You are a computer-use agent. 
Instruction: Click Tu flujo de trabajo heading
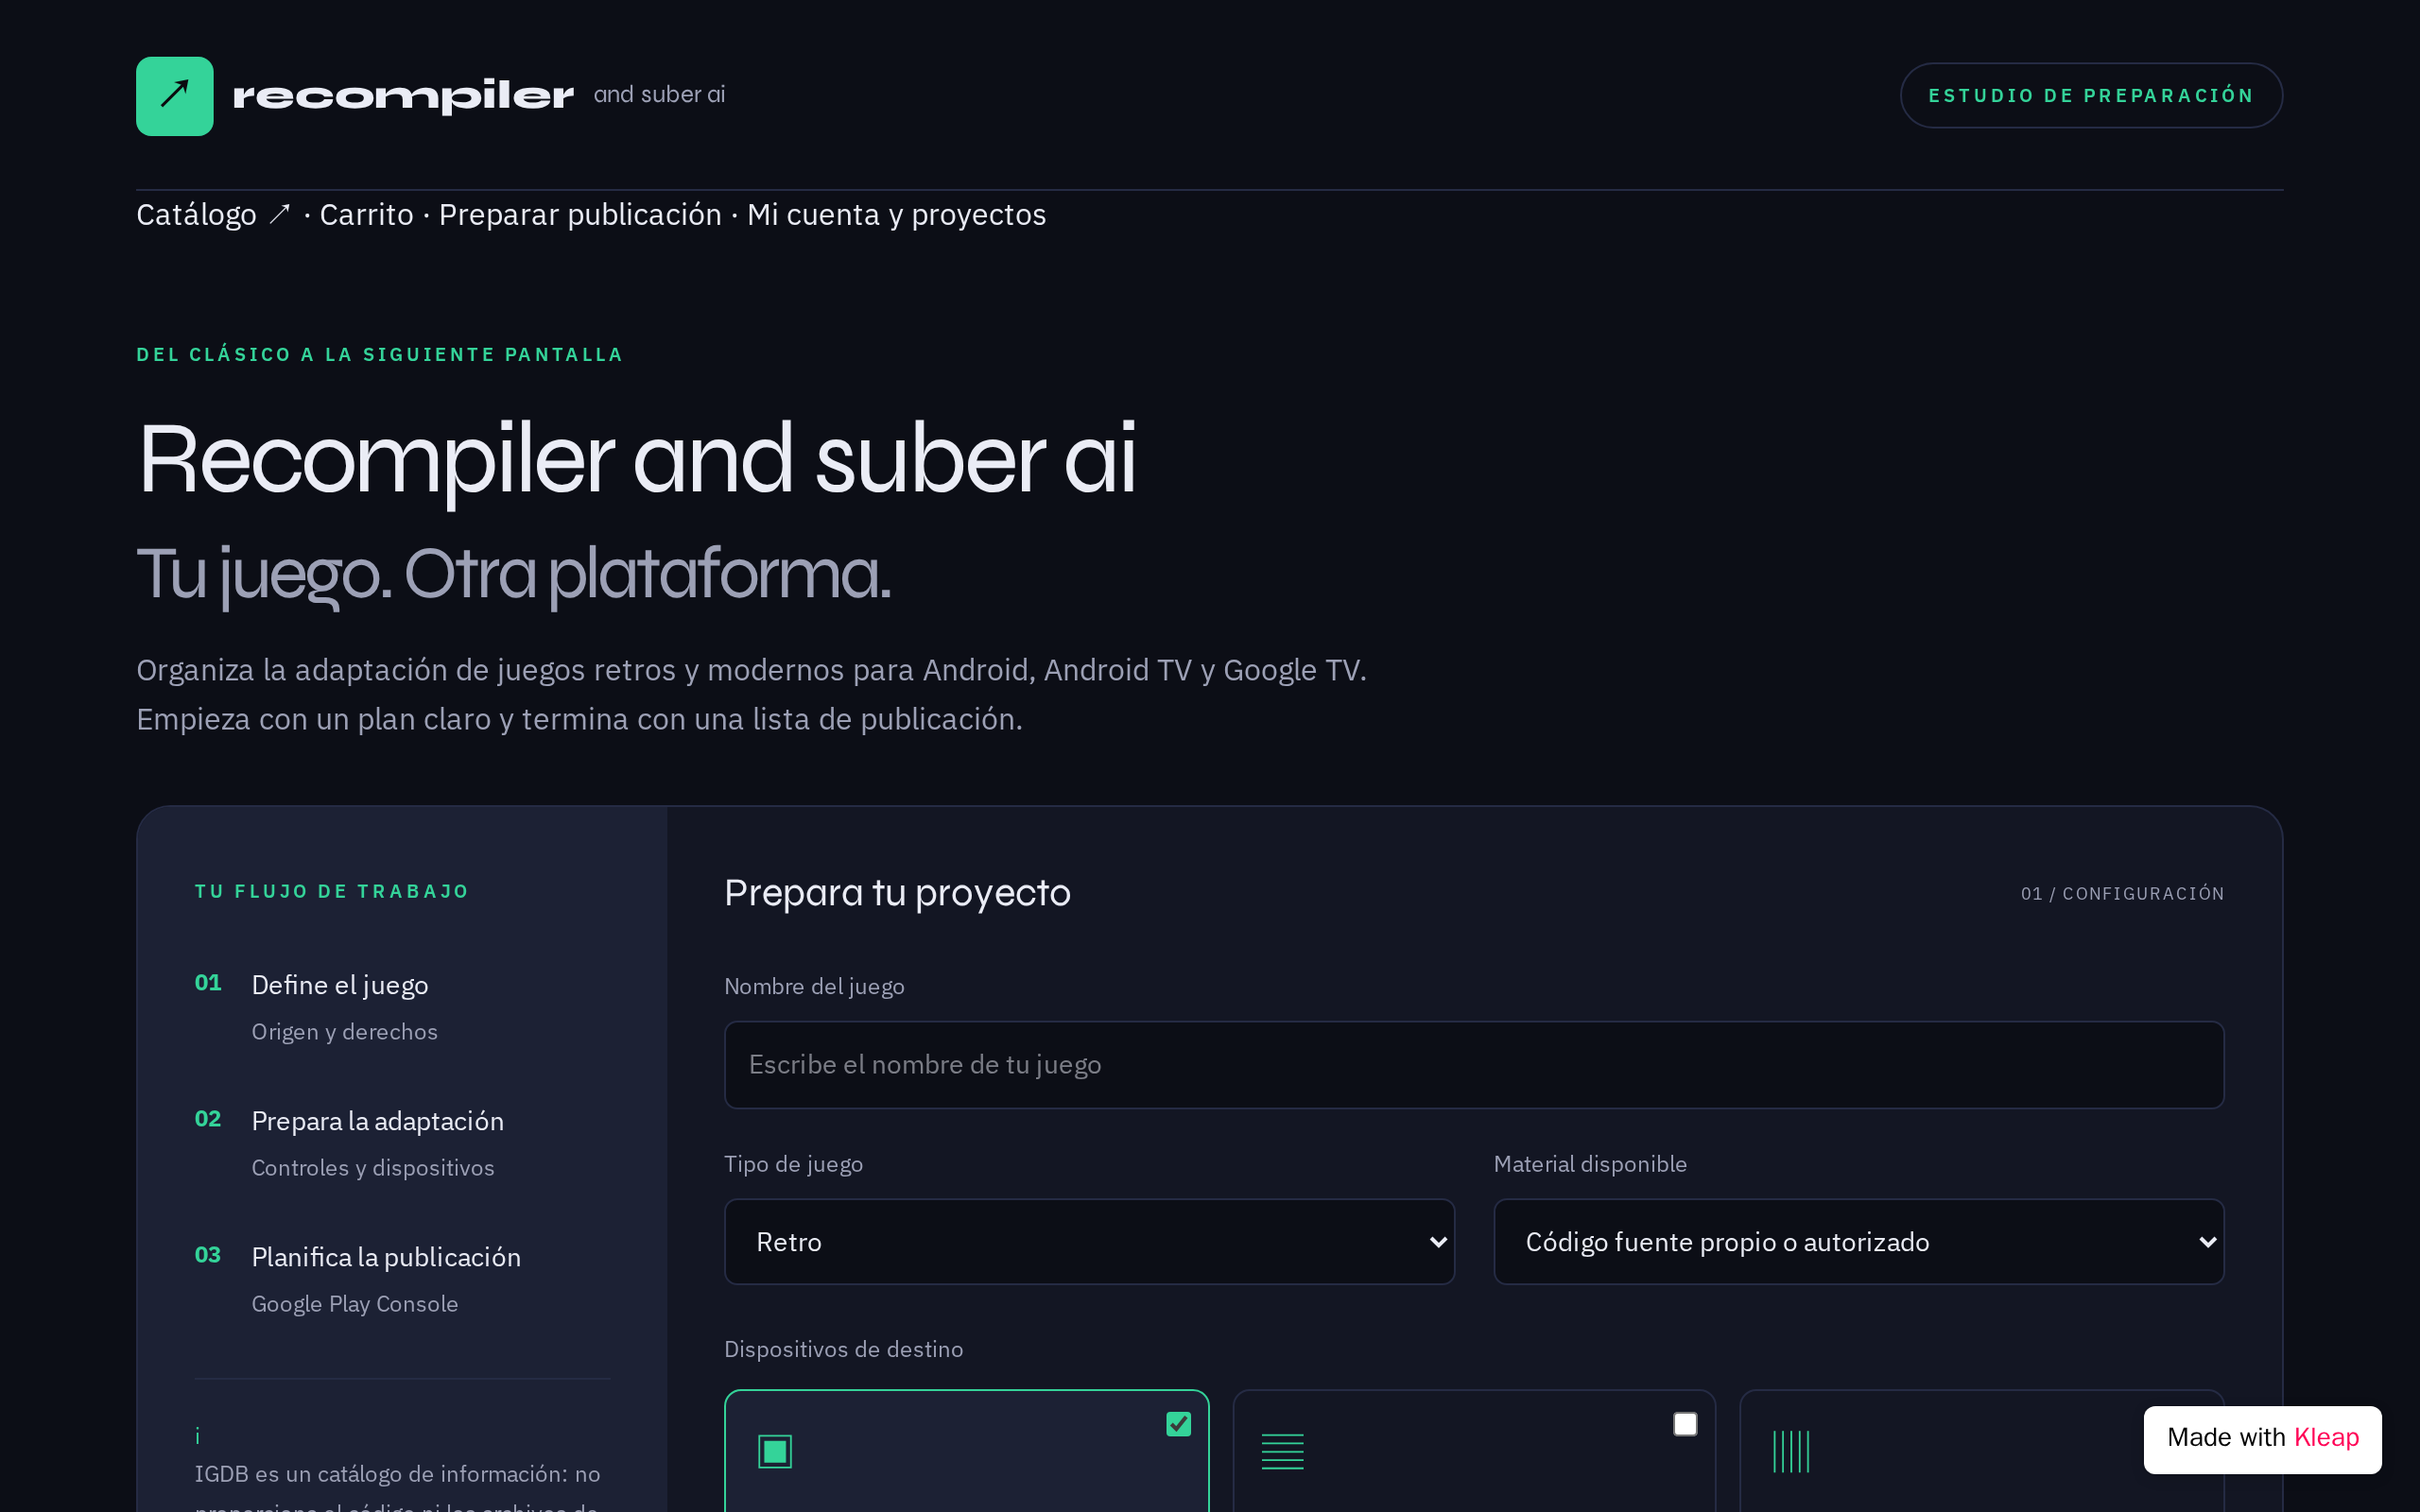coord(332,891)
